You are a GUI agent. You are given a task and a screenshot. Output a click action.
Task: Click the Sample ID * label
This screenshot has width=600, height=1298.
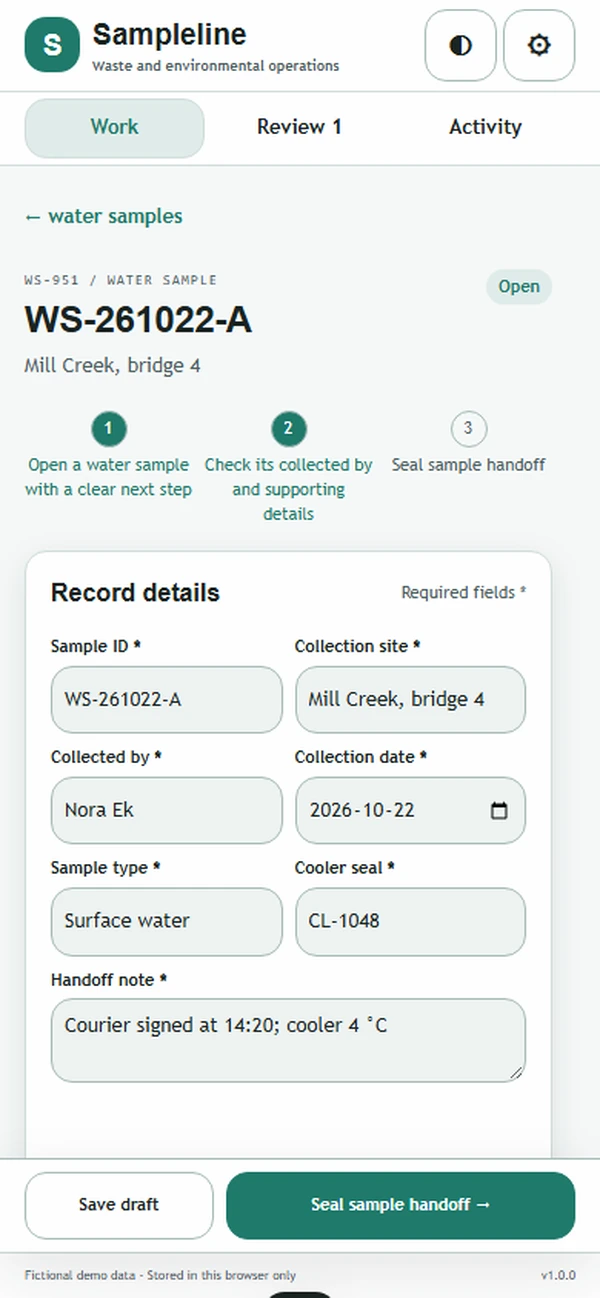96,646
